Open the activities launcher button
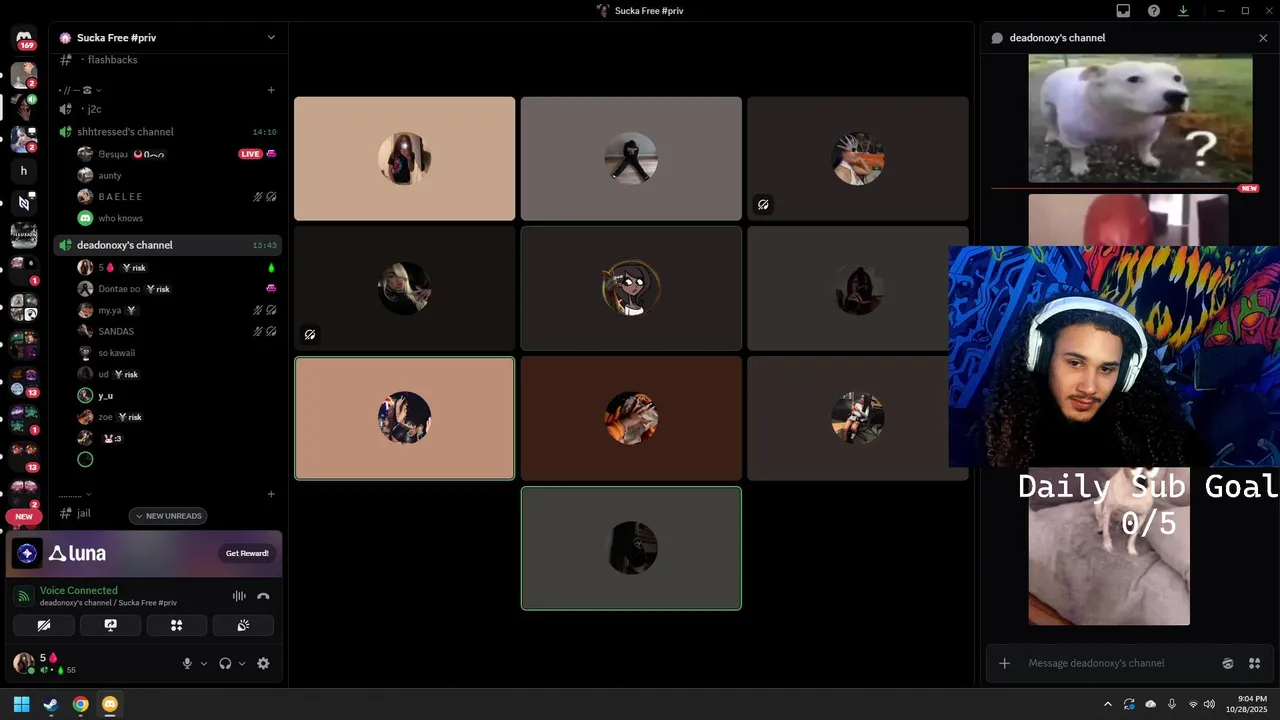Image resolution: width=1280 pixels, height=720 pixels. click(x=176, y=625)
